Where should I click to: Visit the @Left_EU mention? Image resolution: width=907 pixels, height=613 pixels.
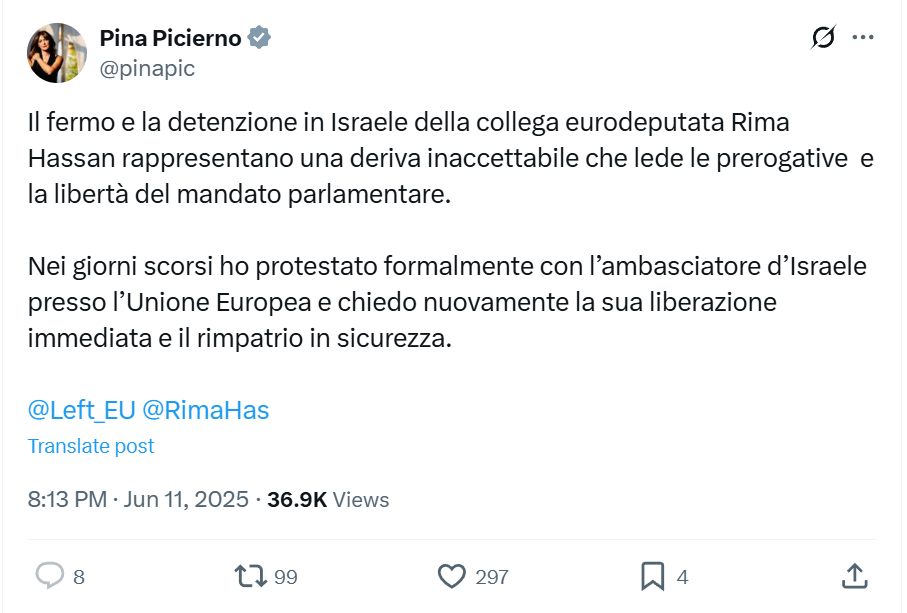[81, 410]
